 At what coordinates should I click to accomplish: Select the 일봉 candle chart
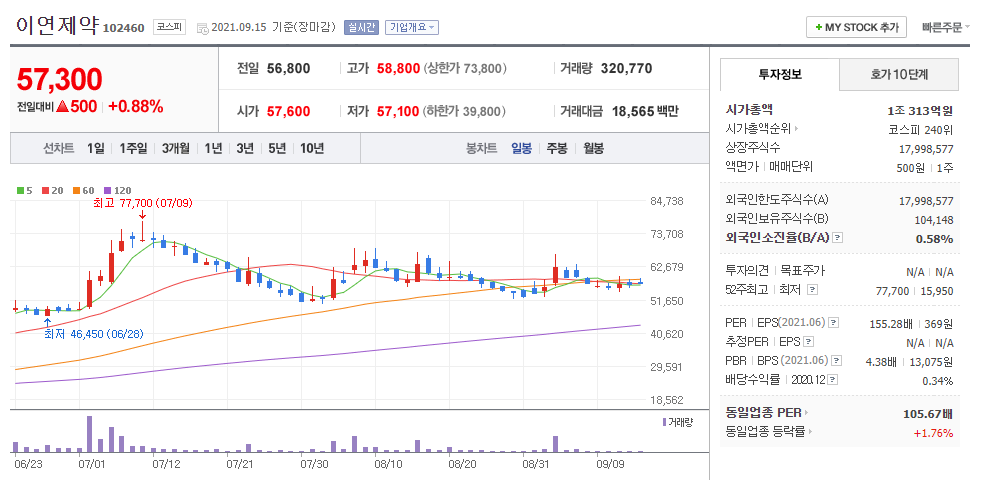click(x=521, y=149)
